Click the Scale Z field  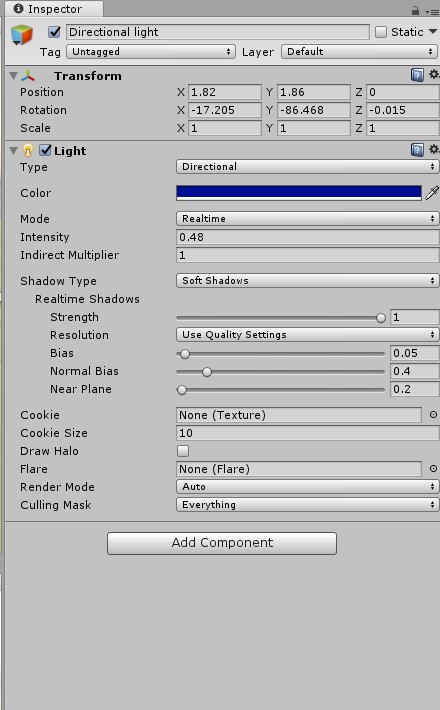[403, 128]
